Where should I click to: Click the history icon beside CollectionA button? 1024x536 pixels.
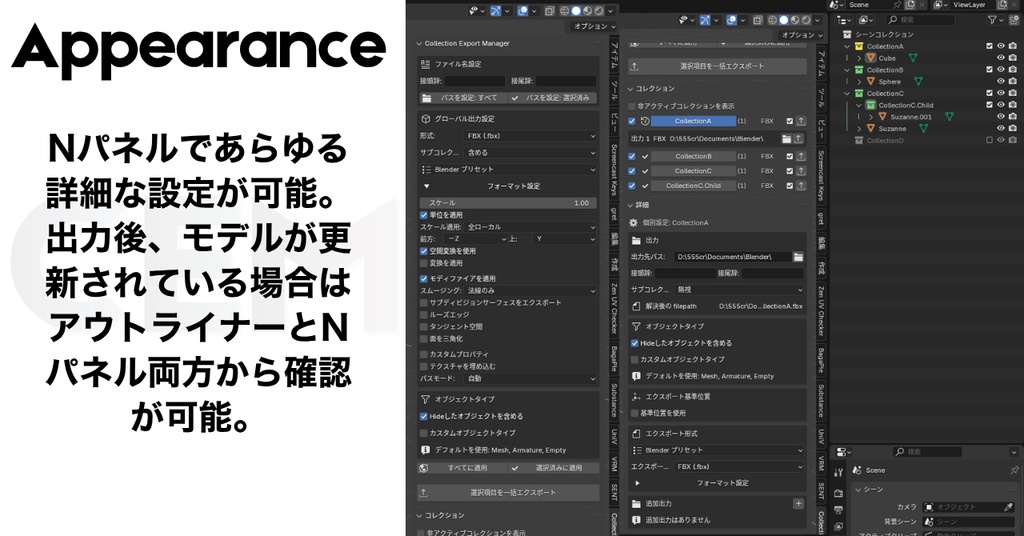click(645, 121)
